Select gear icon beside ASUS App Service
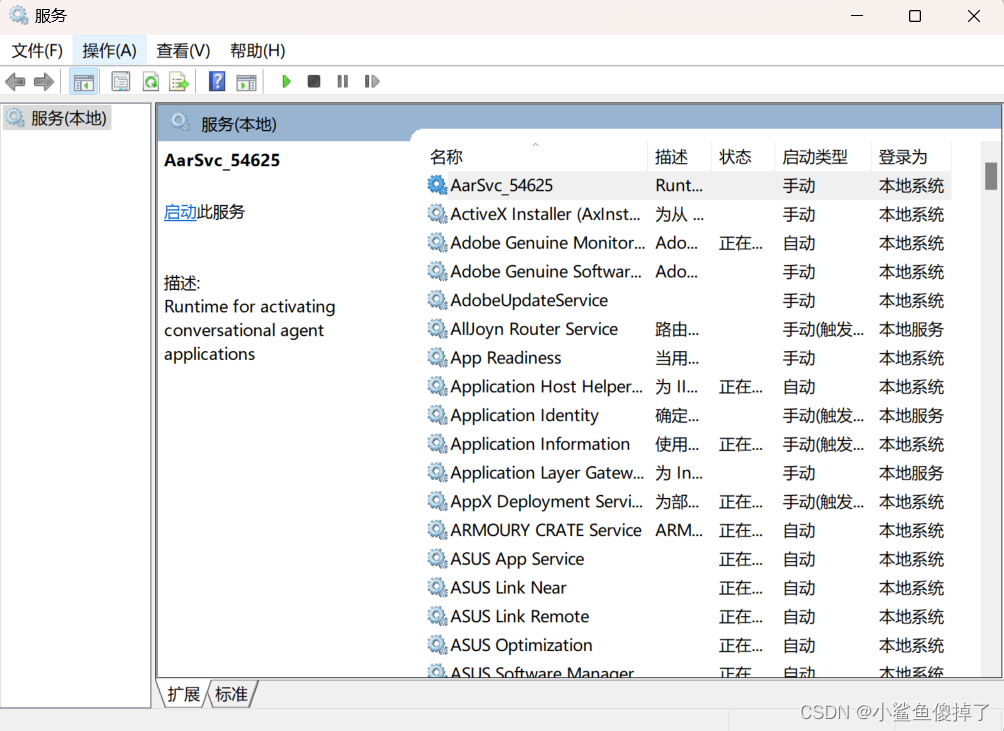Image resolution: width=1004 pixels, height=731 pixels. tap(437, 559)
